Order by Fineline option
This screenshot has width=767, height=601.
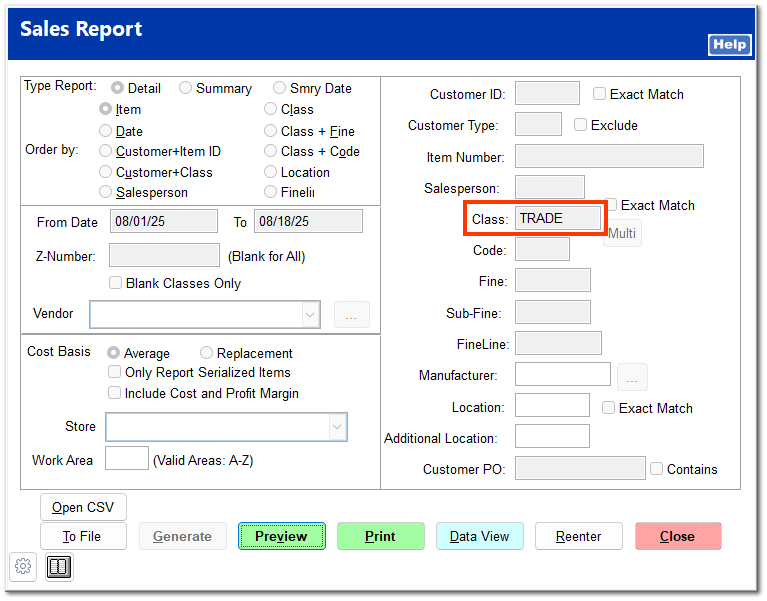coord(270,192)
